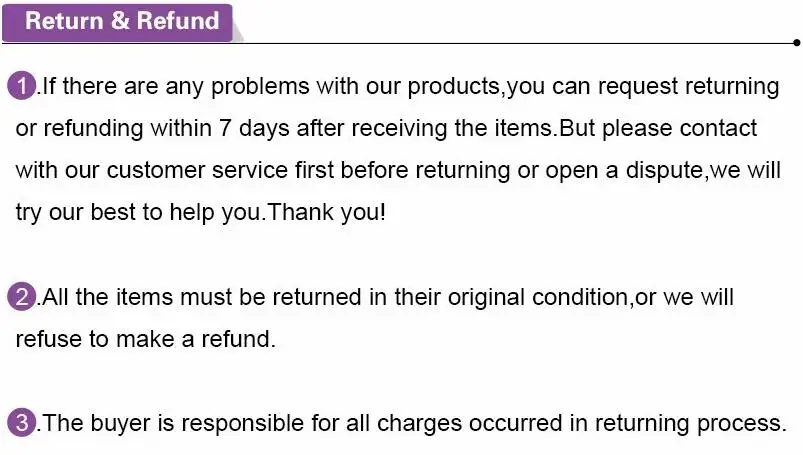The width and height of the screenshot is (803, 455).
Task: Click the purple number 1 circle icon
Action: coord(22,85)
